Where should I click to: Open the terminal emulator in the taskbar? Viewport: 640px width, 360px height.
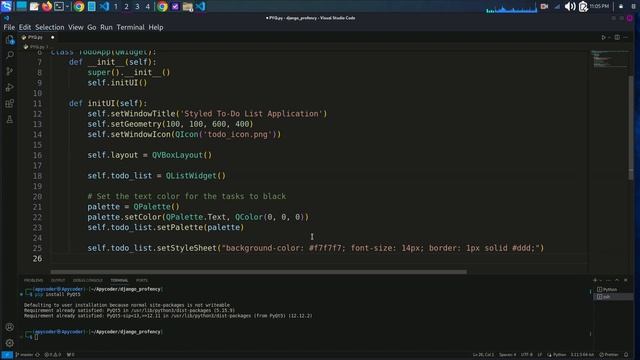59,6
